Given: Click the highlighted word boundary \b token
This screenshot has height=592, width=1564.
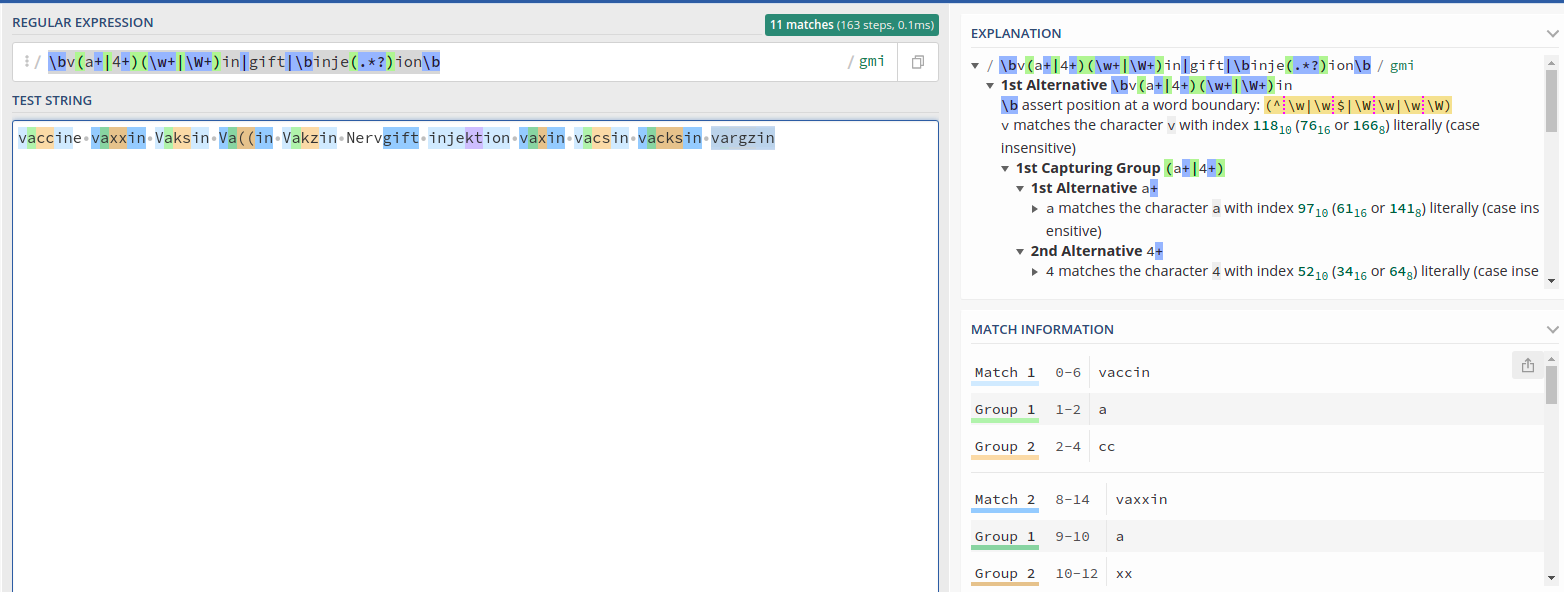Looking at the screenshot, I should coord(58,61).
